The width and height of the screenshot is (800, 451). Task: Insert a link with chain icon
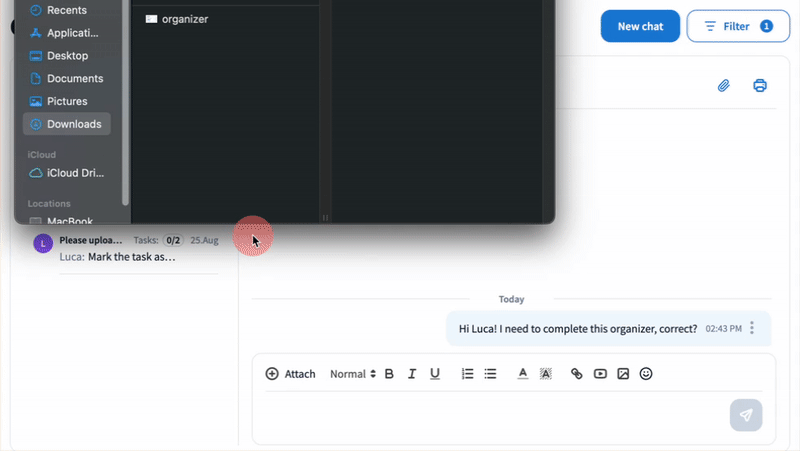point(576,374)
